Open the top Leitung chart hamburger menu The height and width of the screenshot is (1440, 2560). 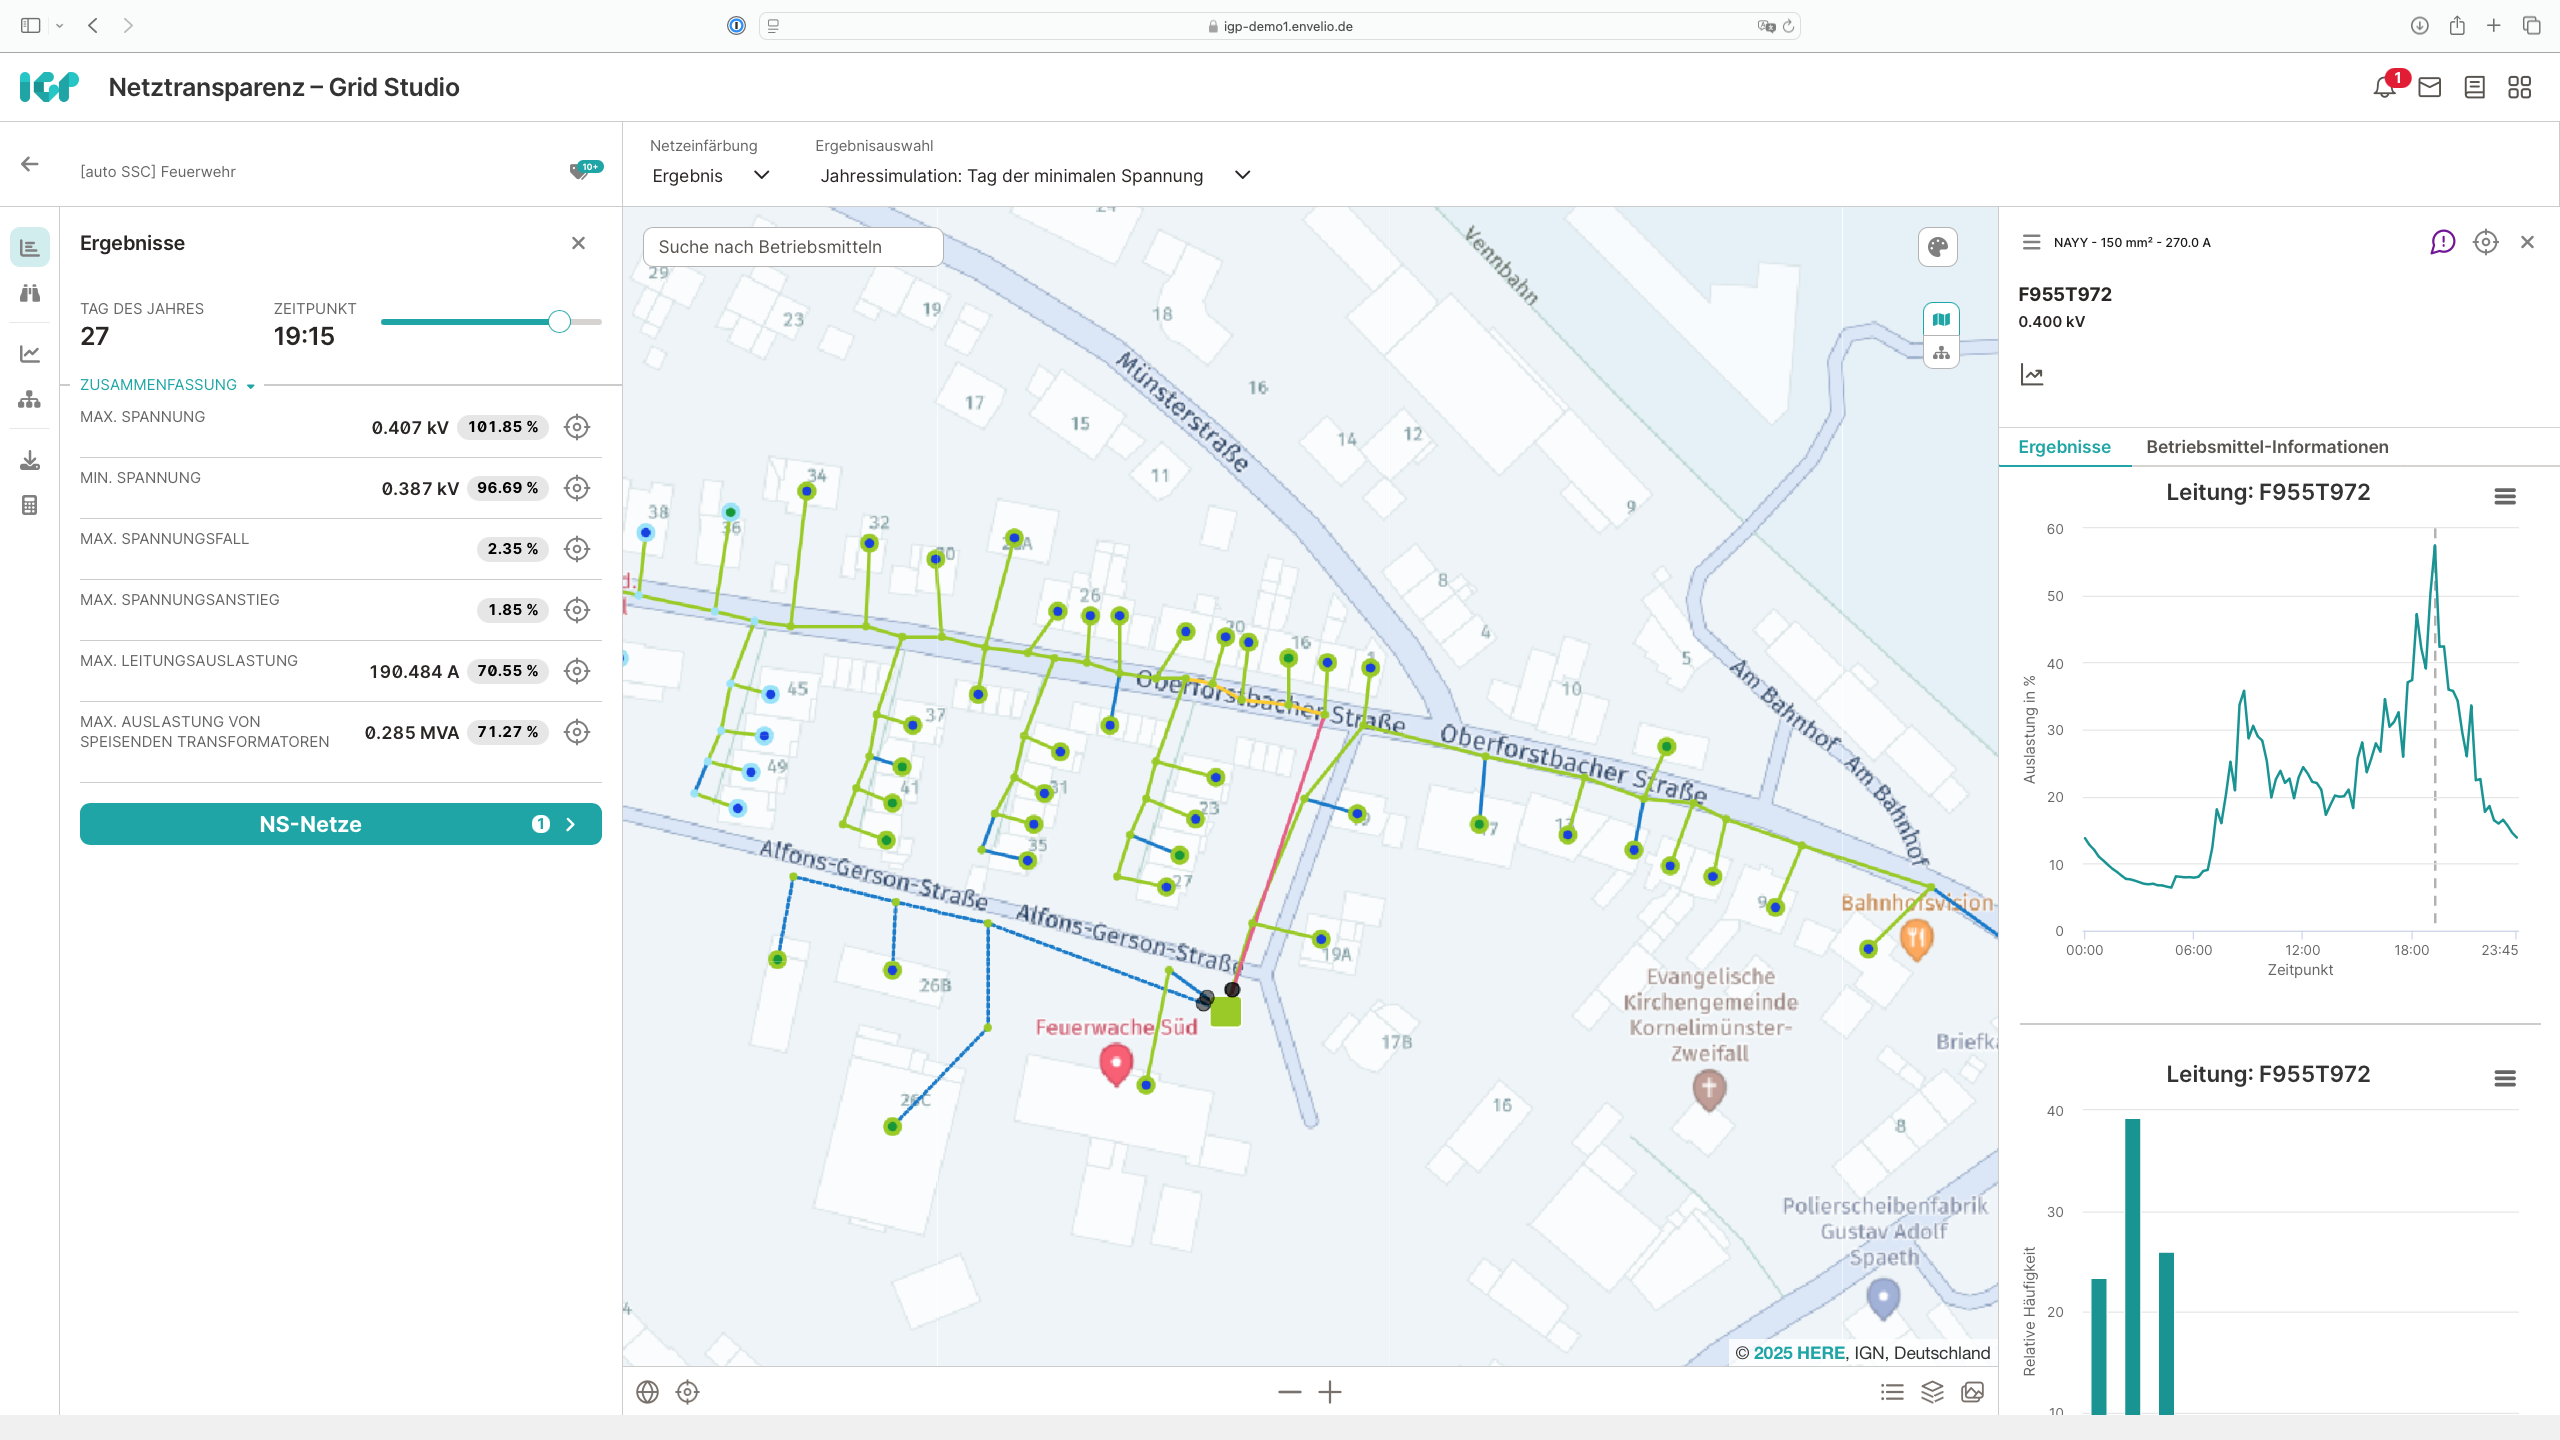pos(2504,496)
